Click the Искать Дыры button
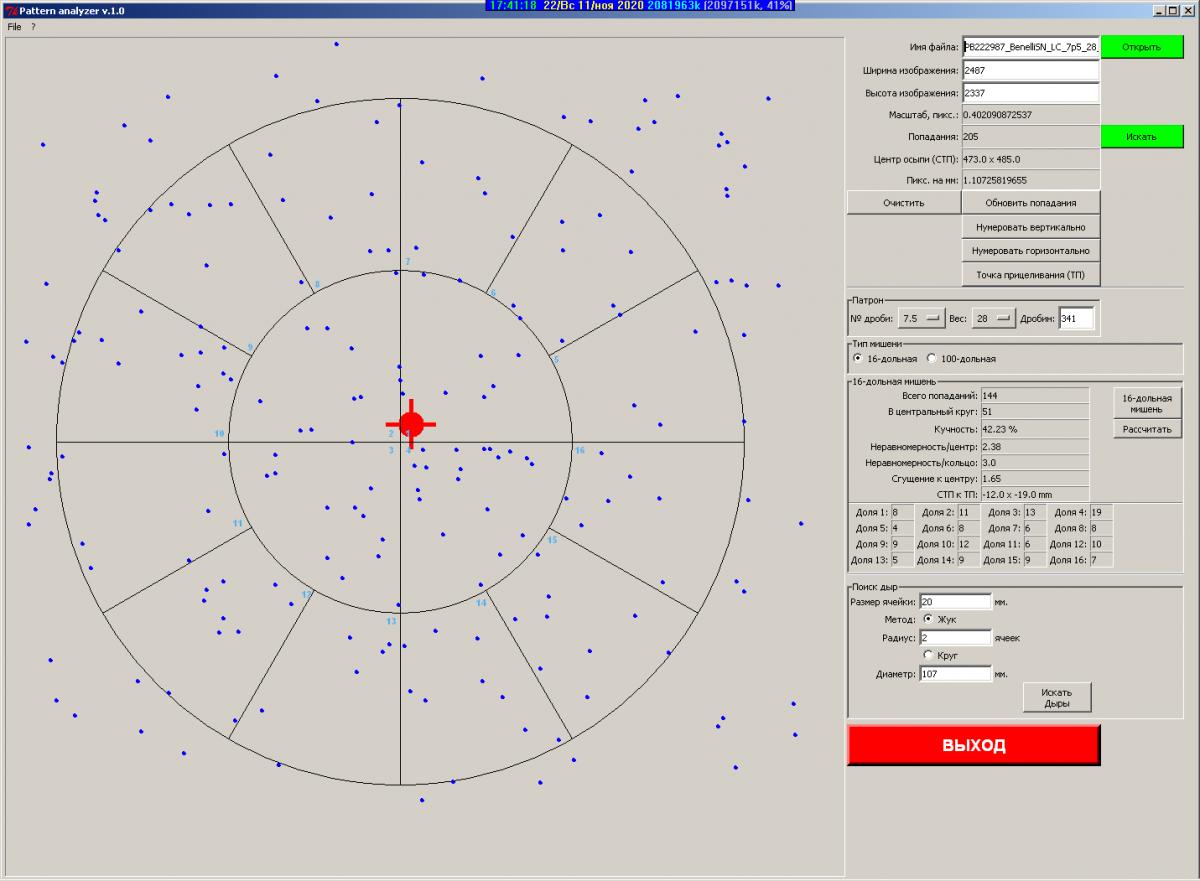The image size is (1200, 881). tap(1056, 697)
